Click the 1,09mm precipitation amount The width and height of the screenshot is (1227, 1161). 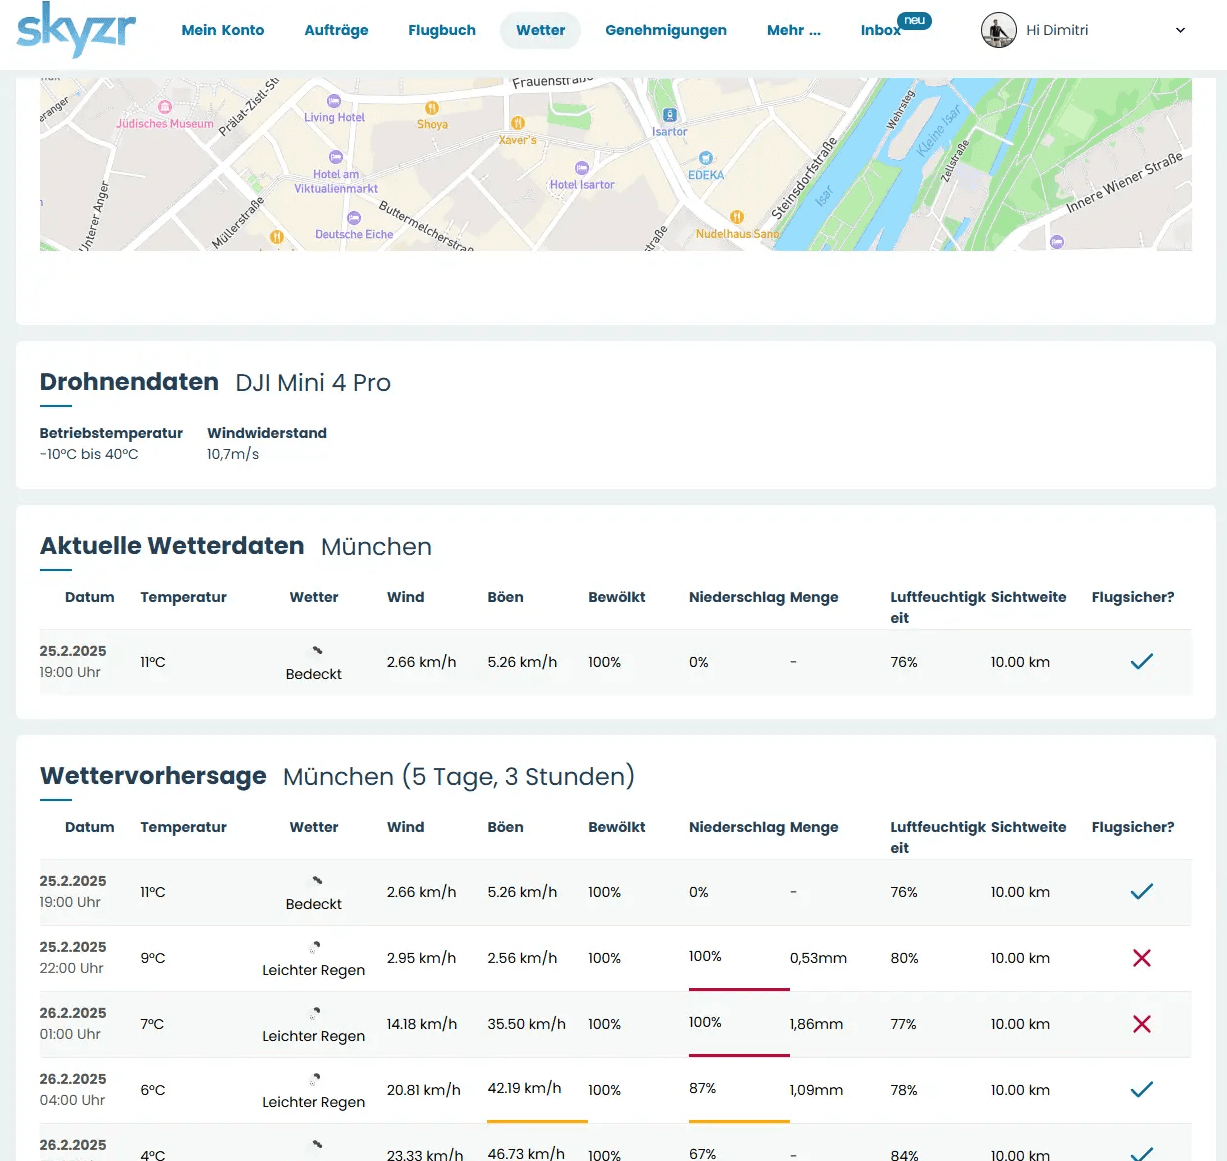tap(816, 1090)
